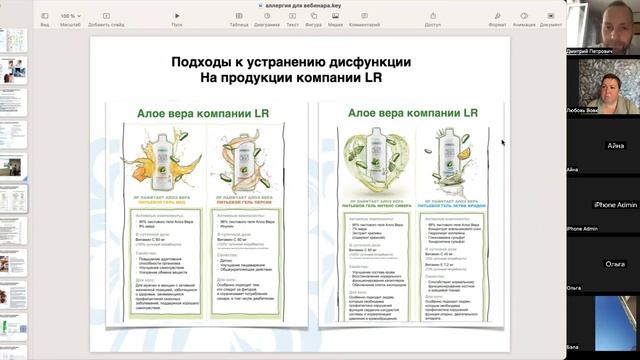This screenshot has width=640, height=360.
Task: Select the Дмитрий Петрович video tile
Action: pyautogui.click(x=603, y=27)
